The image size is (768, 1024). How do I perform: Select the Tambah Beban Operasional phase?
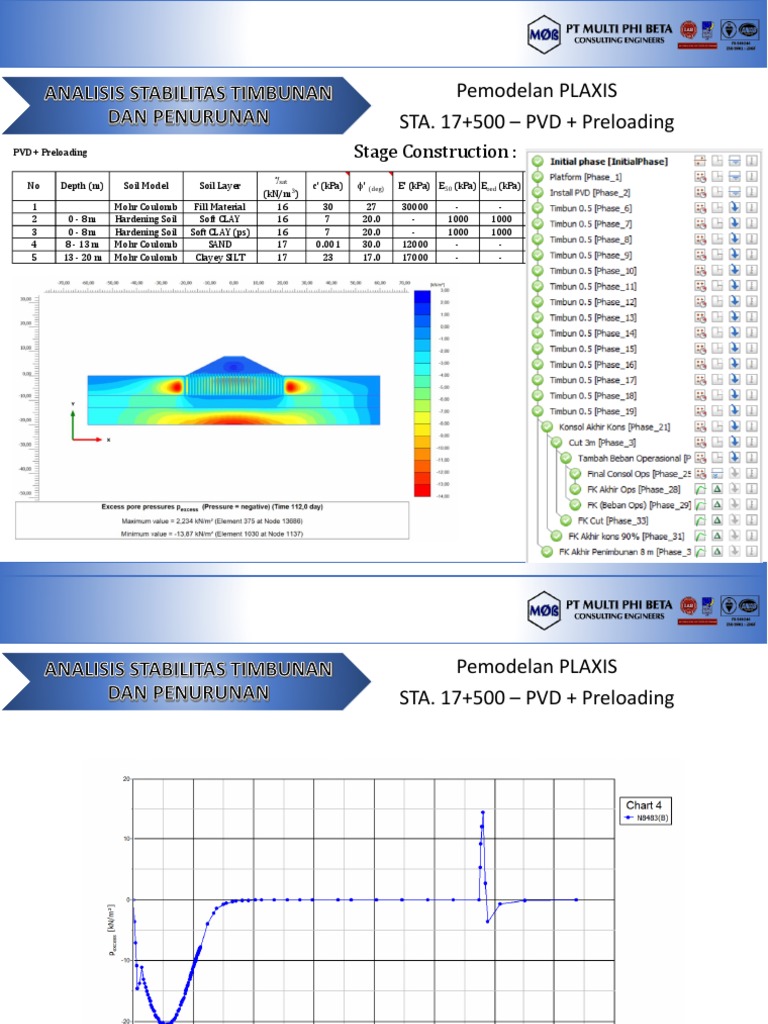(634, 458)
